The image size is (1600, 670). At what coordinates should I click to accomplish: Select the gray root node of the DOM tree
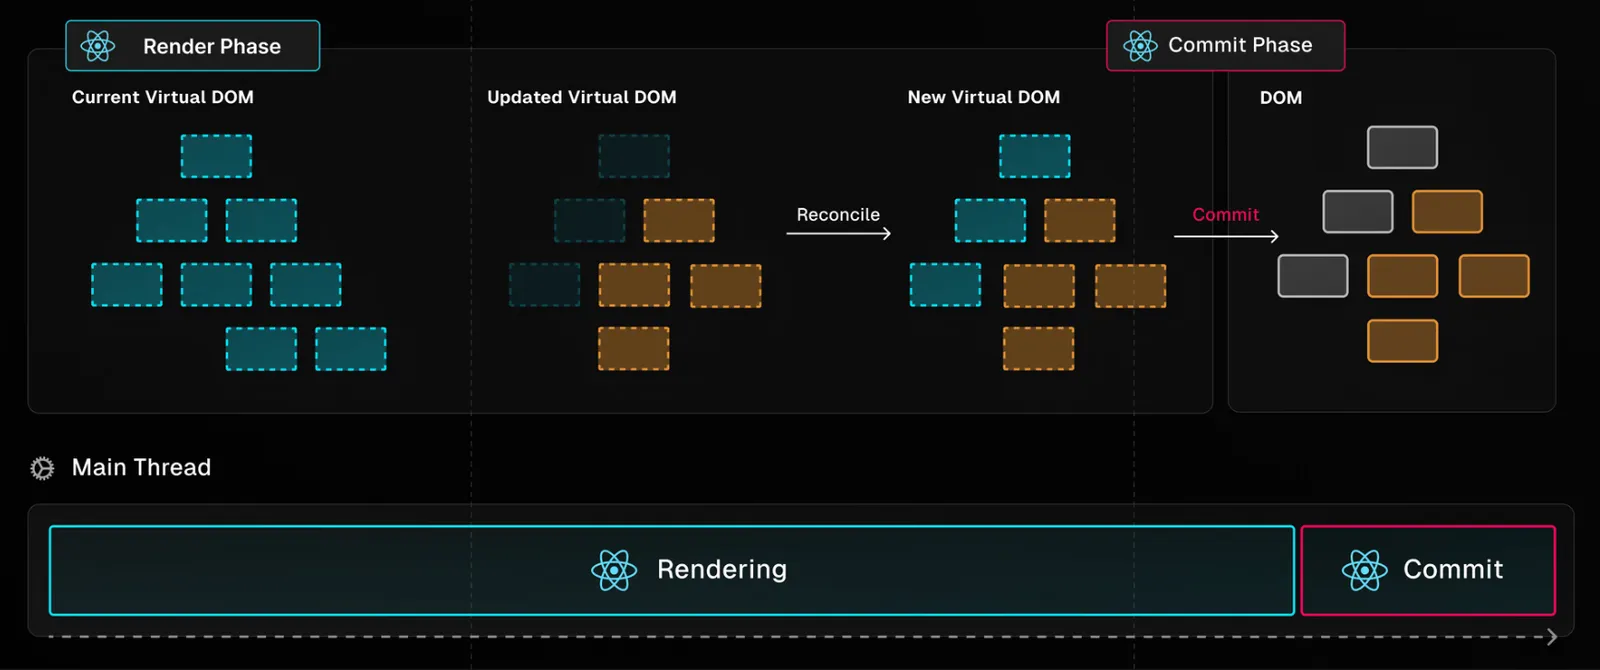tap(1403, 148)
